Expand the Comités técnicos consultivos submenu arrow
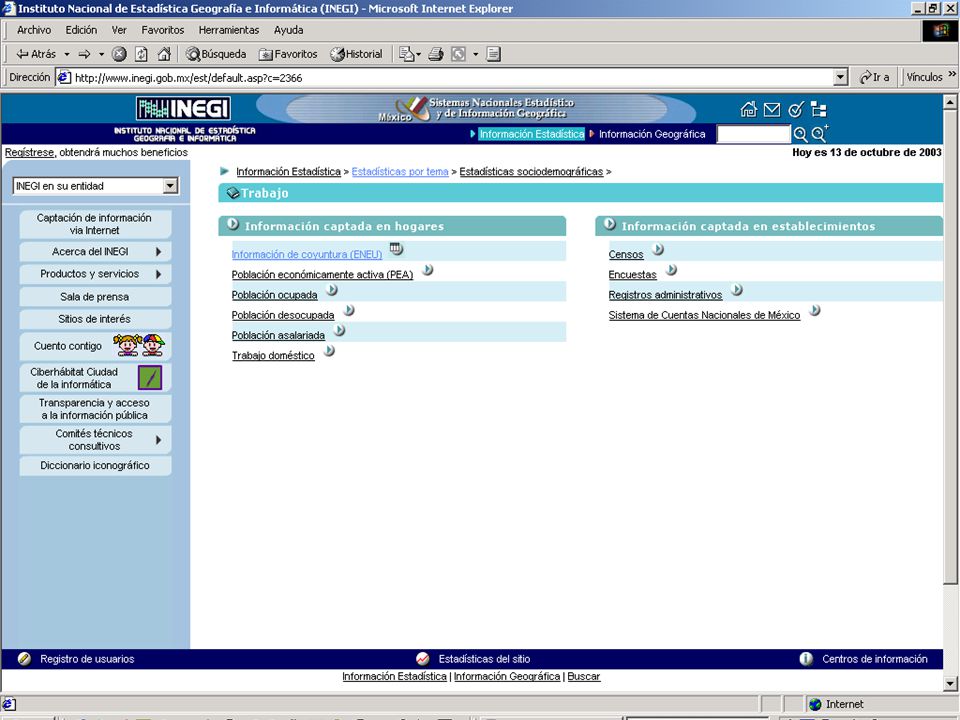 pos(159,440)
